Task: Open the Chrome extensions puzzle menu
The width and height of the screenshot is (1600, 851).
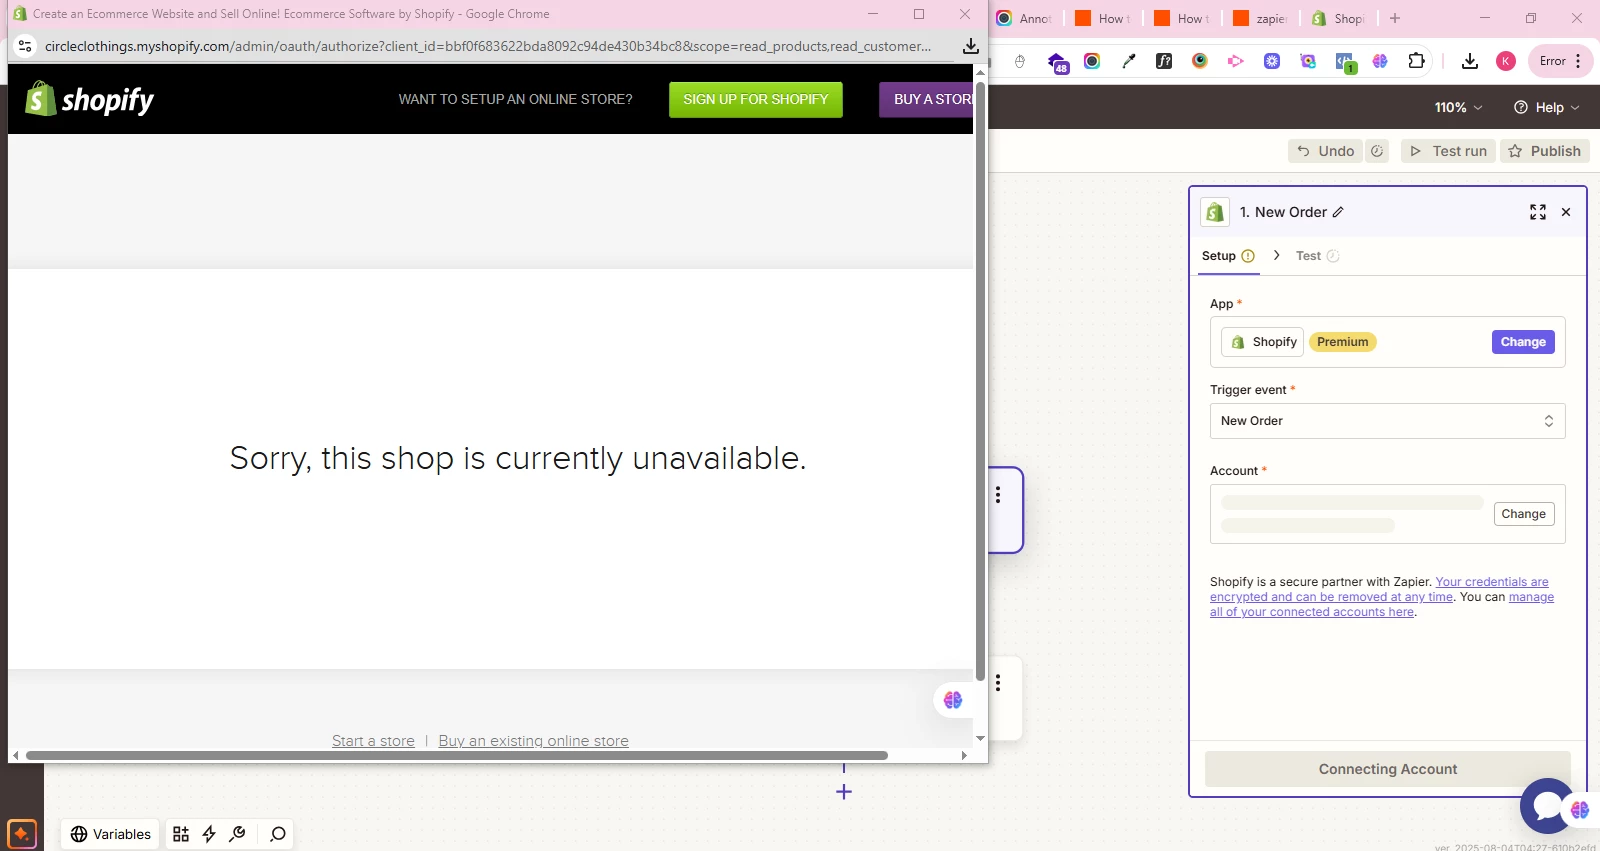Action: click(x=1416, y=61)
